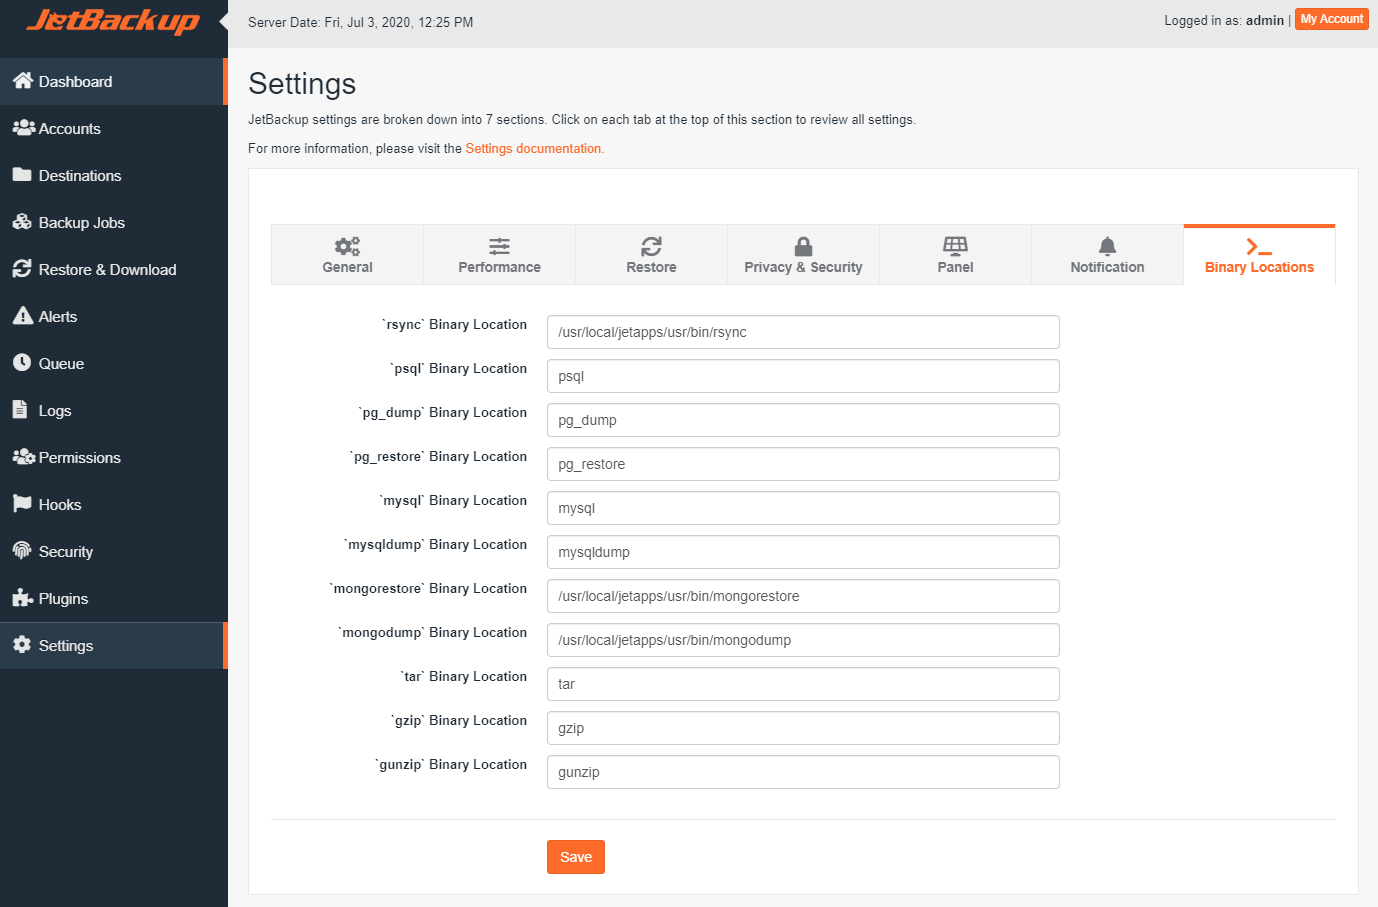Switch to the Privacy & Security tab
The image size is (1378, 907).
803,254
